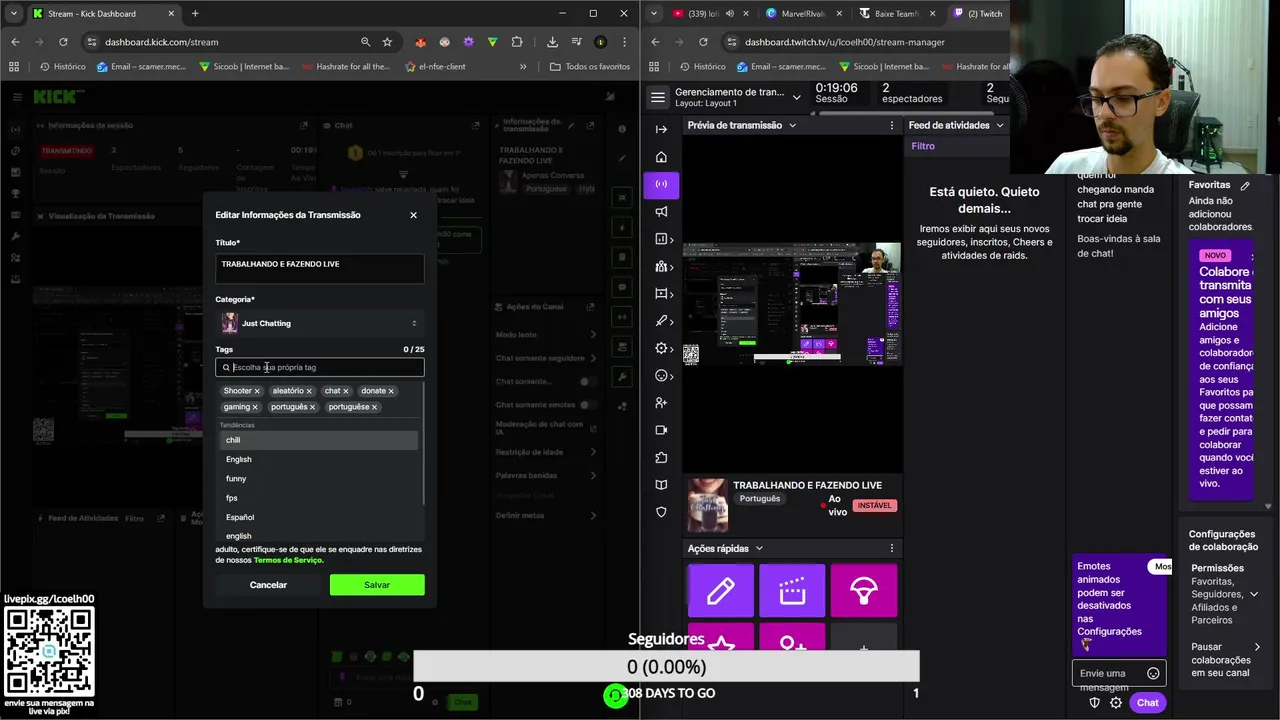
Task: Click the Twitch stream preview thumbnail
Action: coord(792,304)
